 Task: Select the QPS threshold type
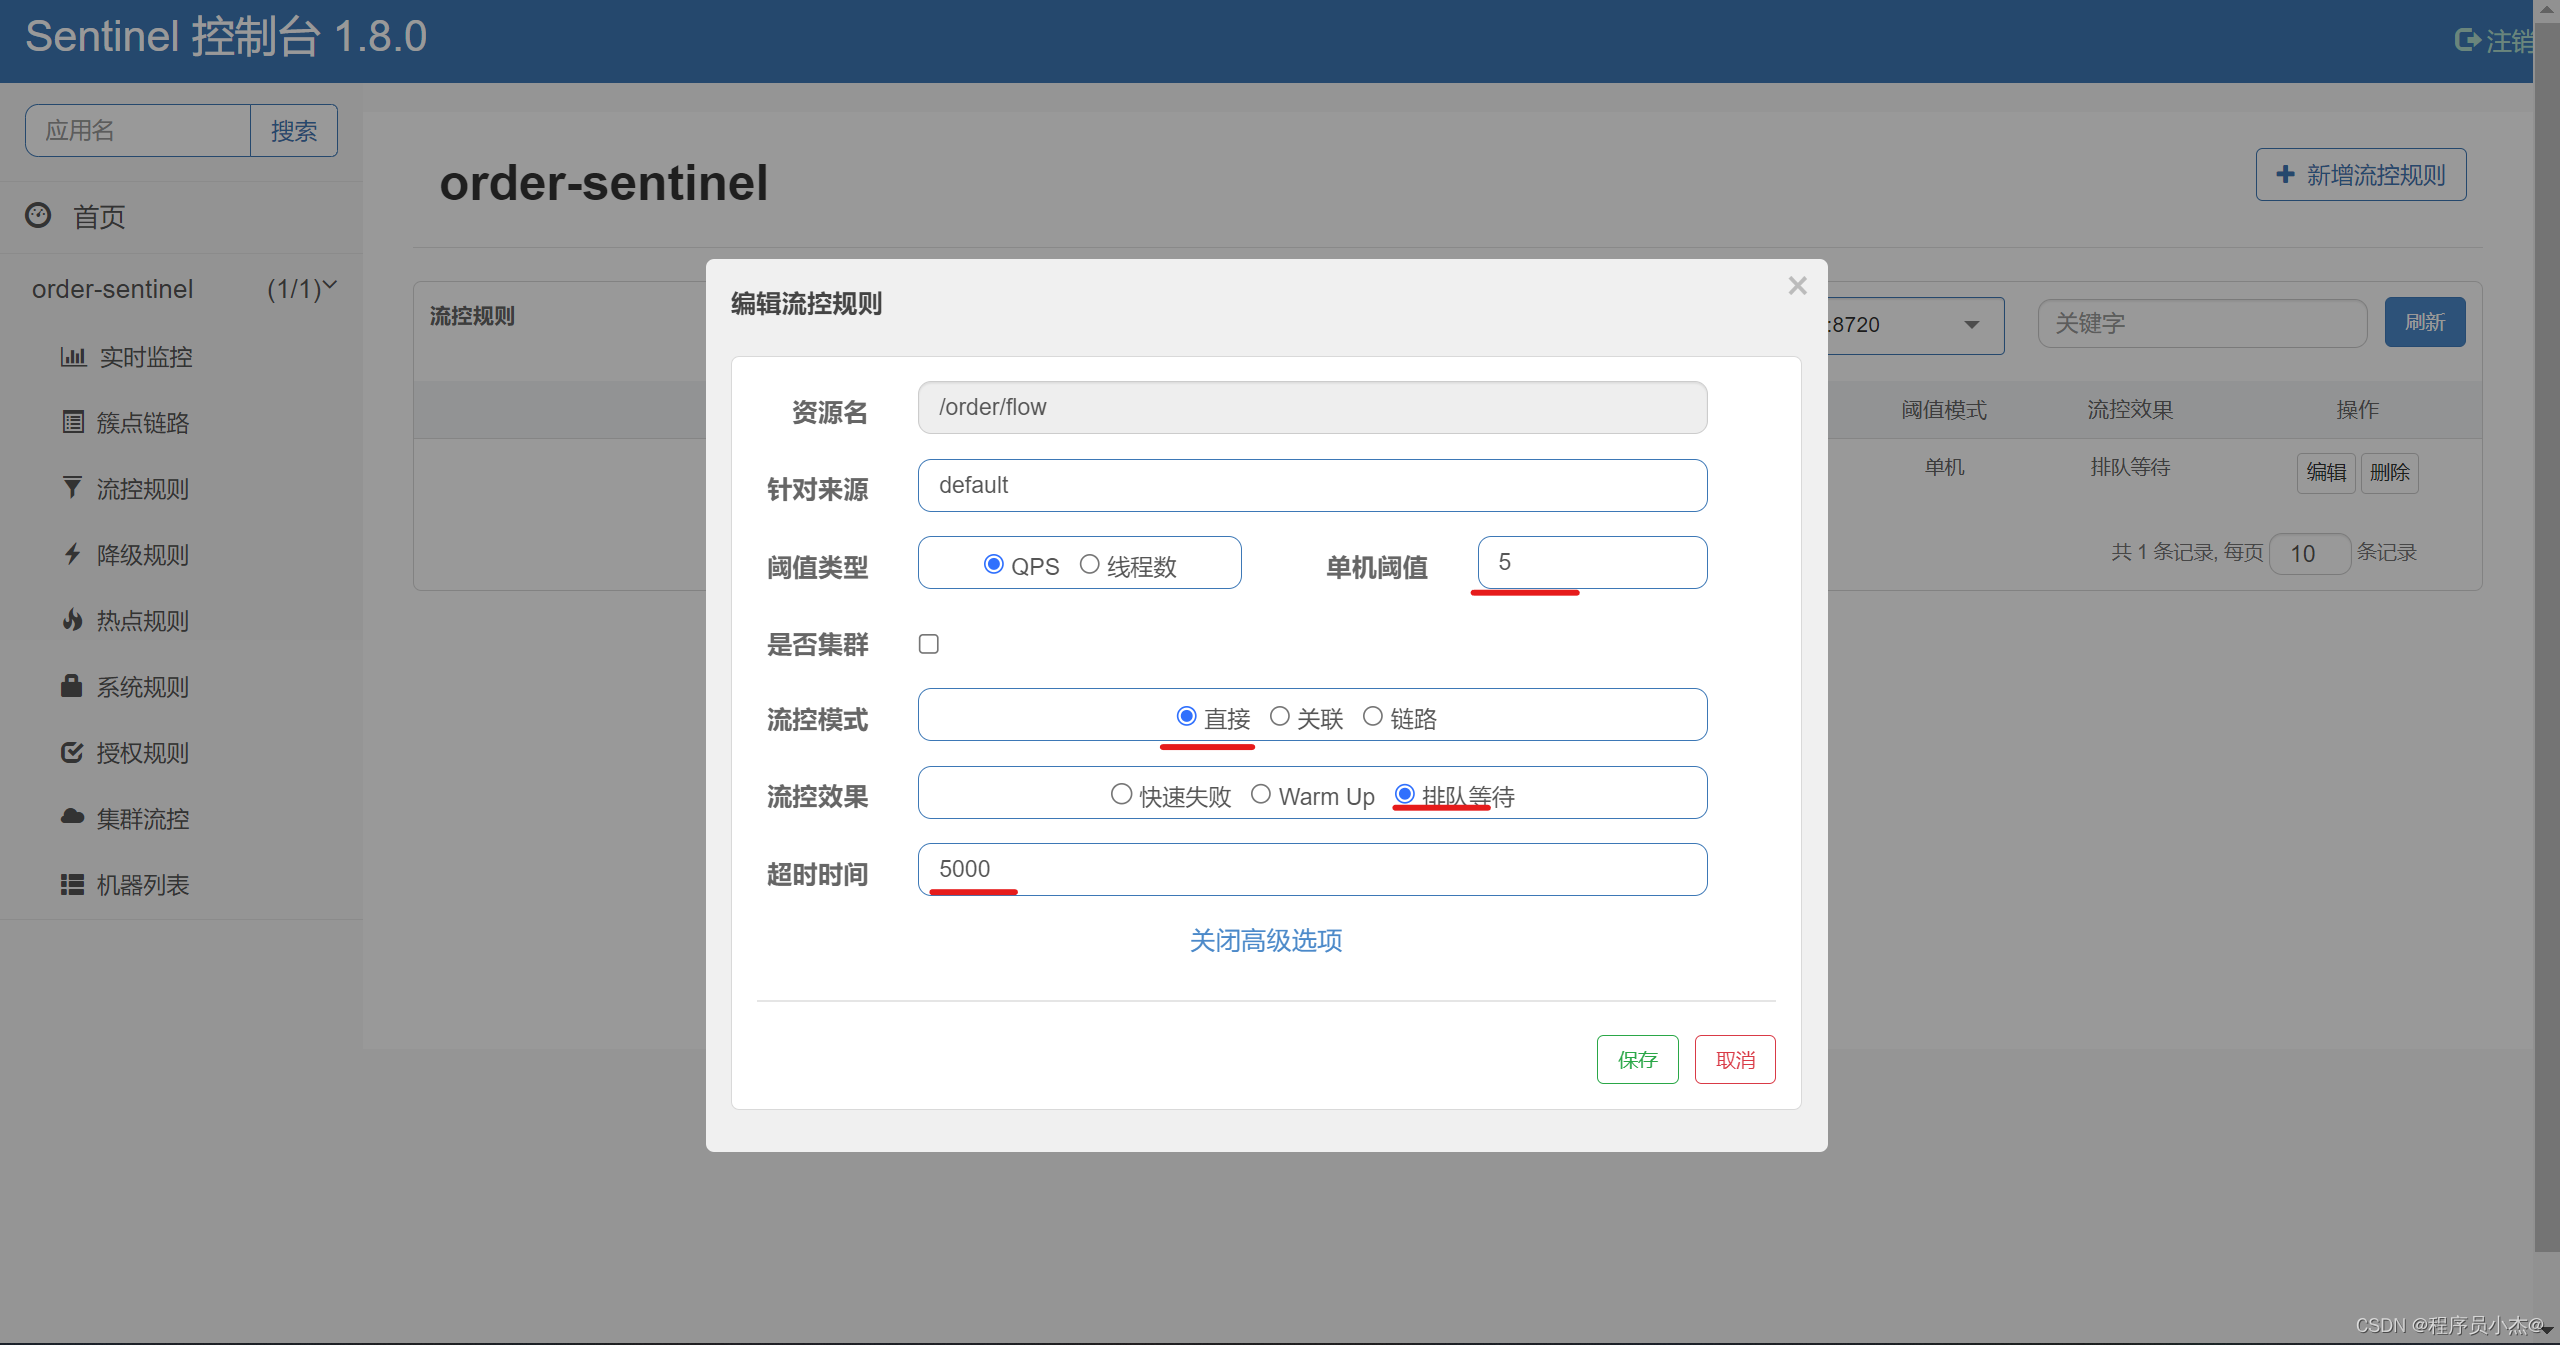(x=994, y=564)
